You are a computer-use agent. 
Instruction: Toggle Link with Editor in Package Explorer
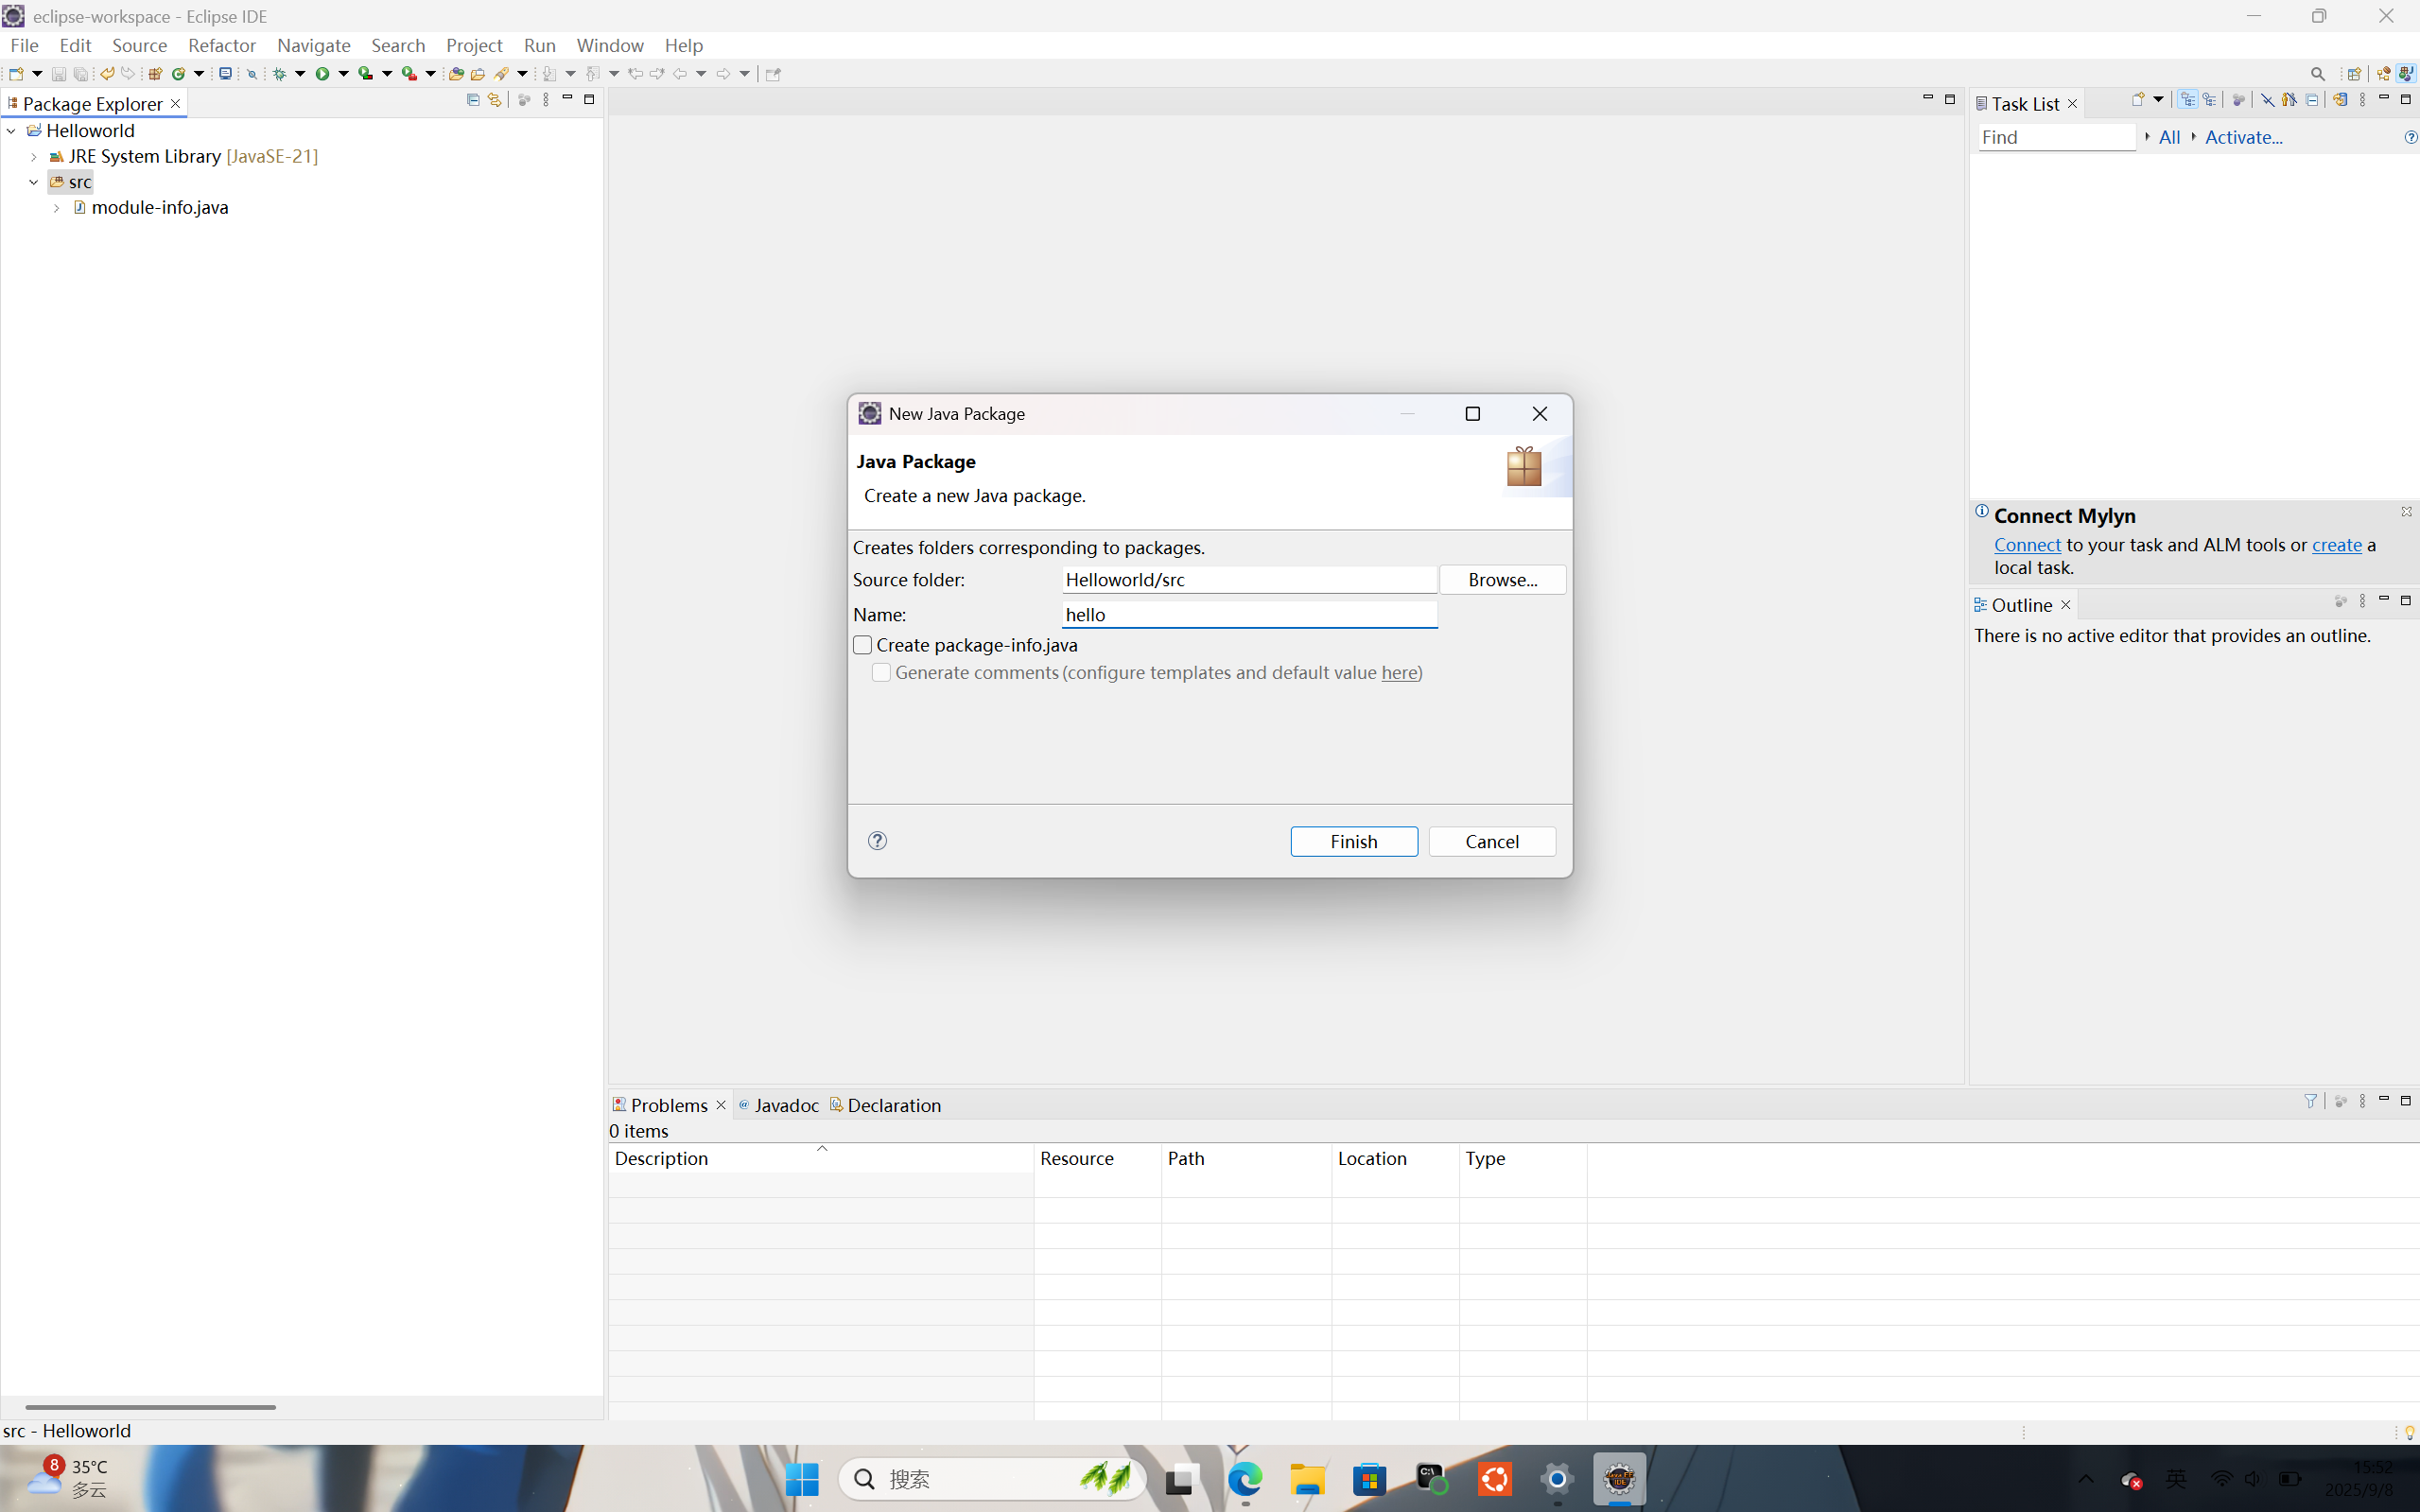click(x=494, y=99)
